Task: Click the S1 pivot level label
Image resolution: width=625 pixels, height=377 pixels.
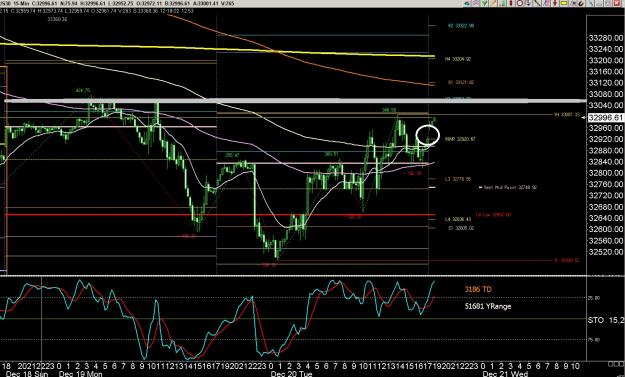Action: pyautogui.click(x=461, y=228)
